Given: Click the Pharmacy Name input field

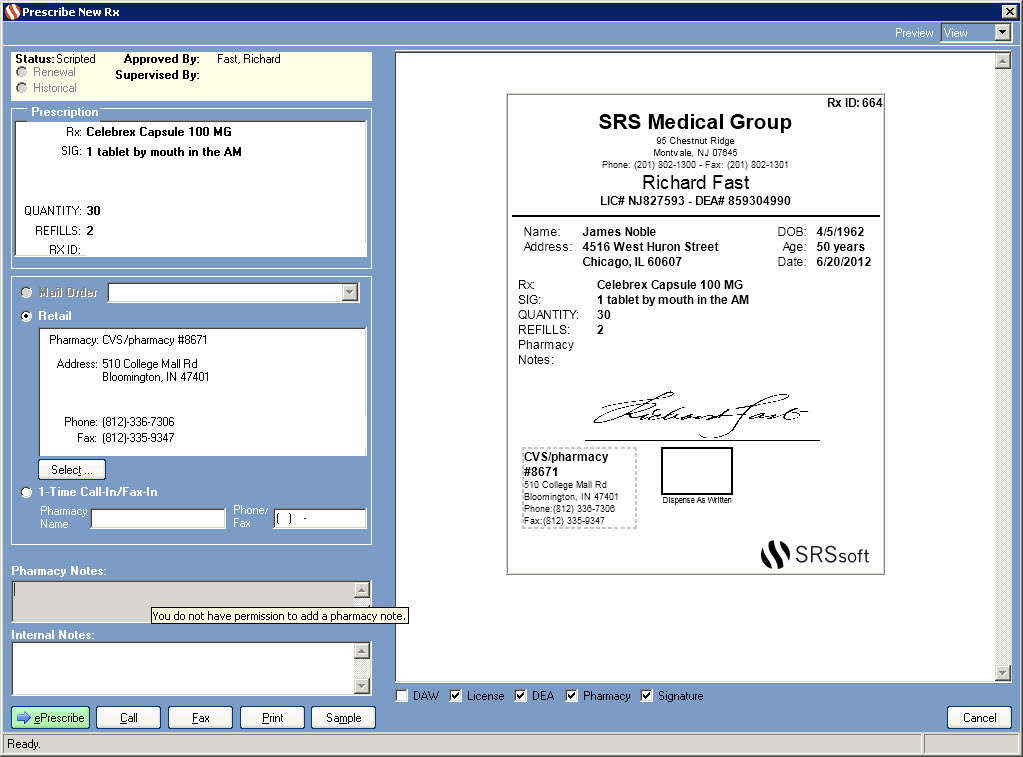Looking at the screenshot, I should click(158, 519).
